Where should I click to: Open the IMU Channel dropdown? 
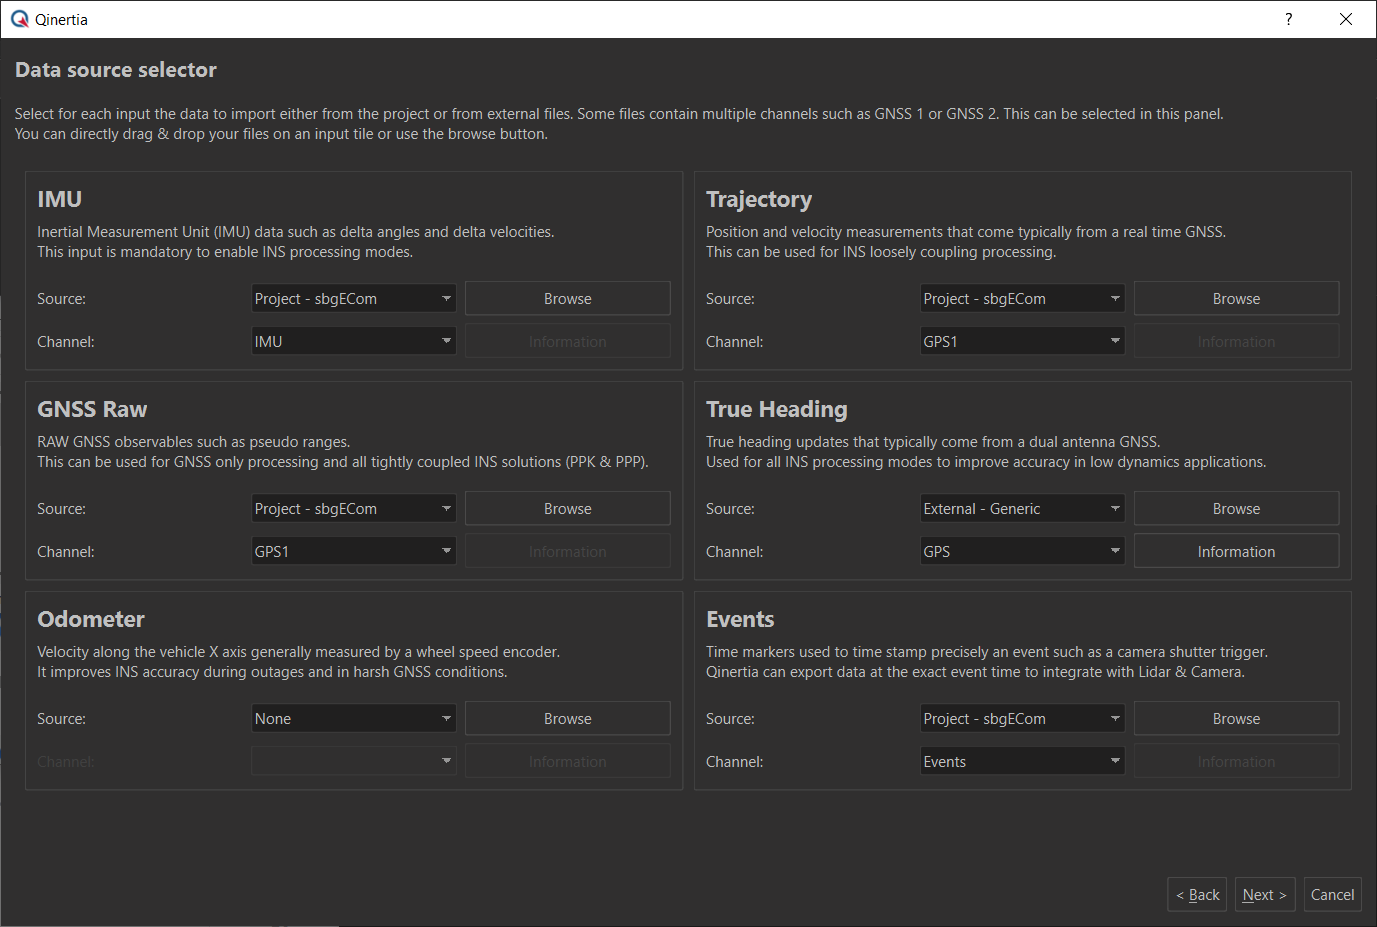pyautogui.click(x=353, y=342)
